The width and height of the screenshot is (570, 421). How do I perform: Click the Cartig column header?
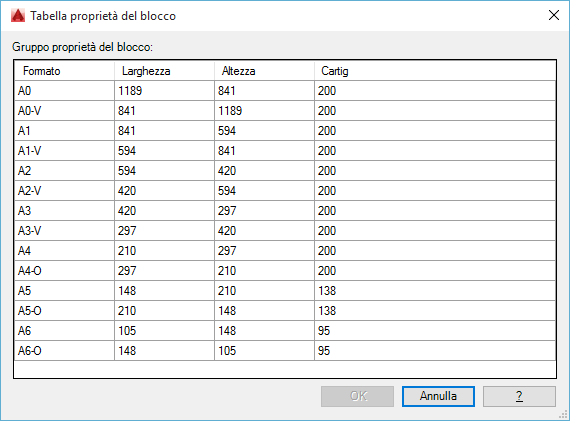(x=435, y=71)
